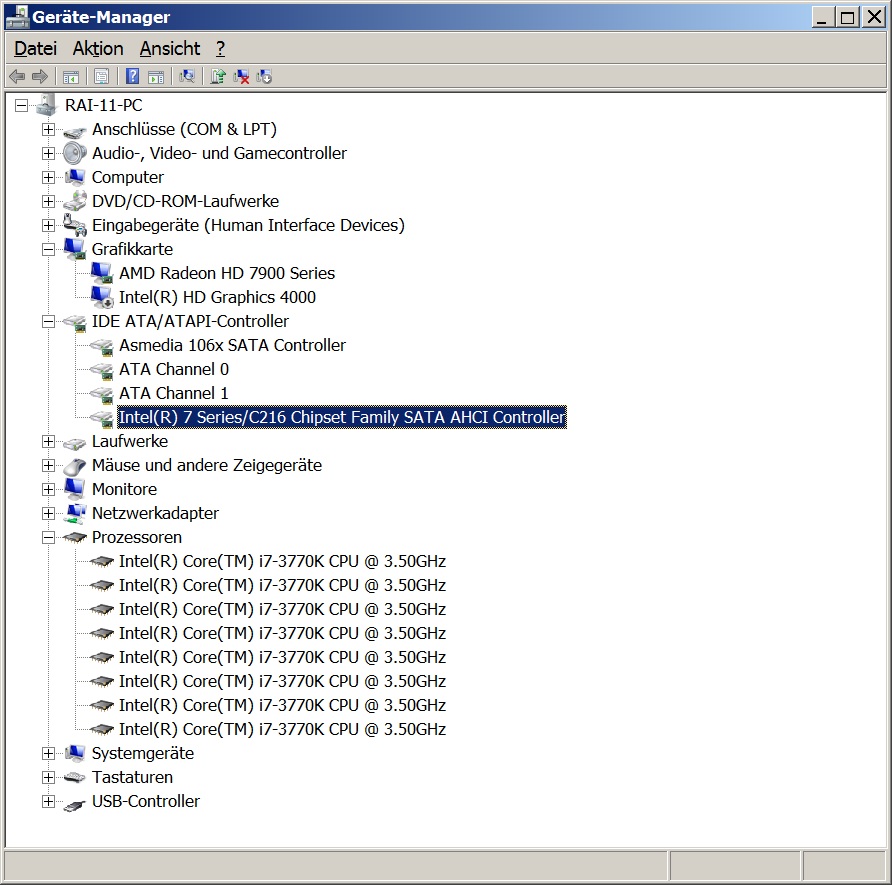This screenshot has width=892, height=885.
Task: Expand the USB-Controller category
Action: tap(49, 802)
